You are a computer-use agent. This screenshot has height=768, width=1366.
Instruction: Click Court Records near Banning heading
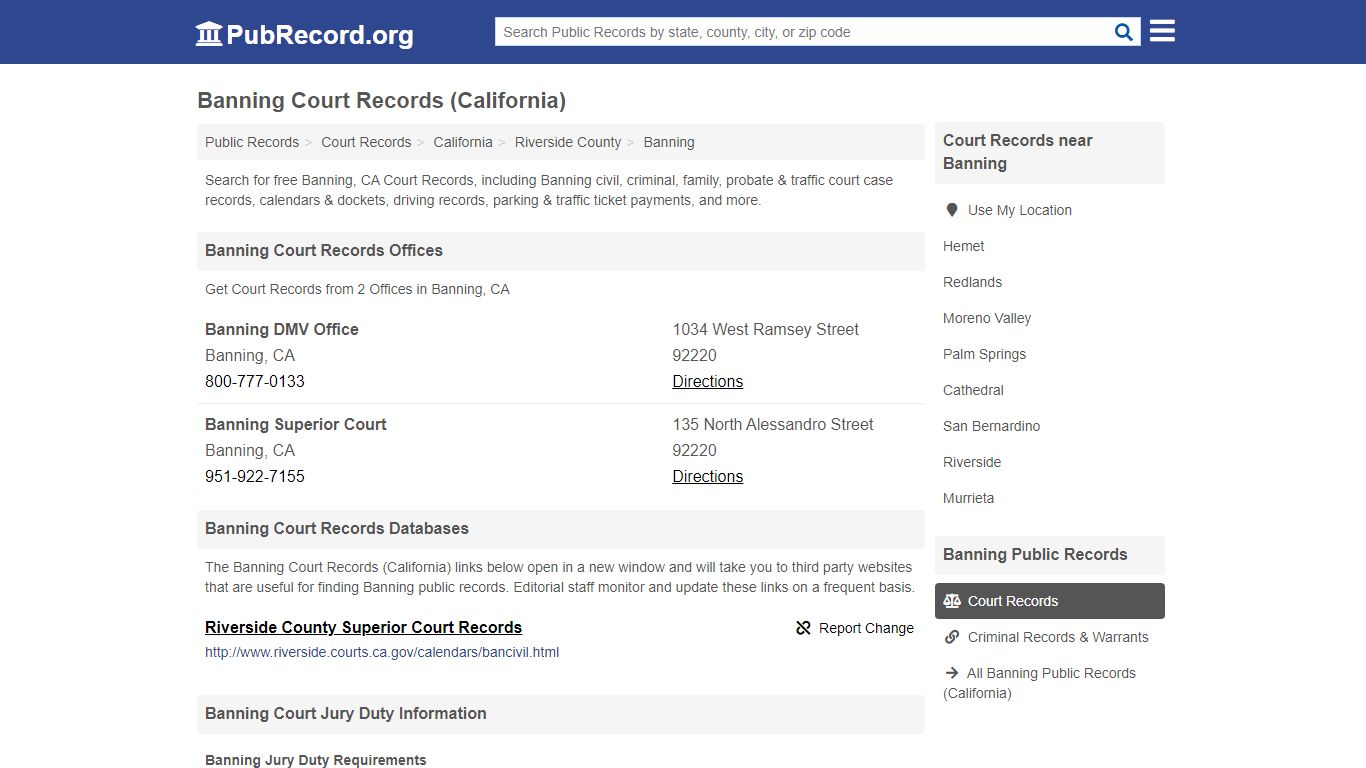click(1018, 152)
